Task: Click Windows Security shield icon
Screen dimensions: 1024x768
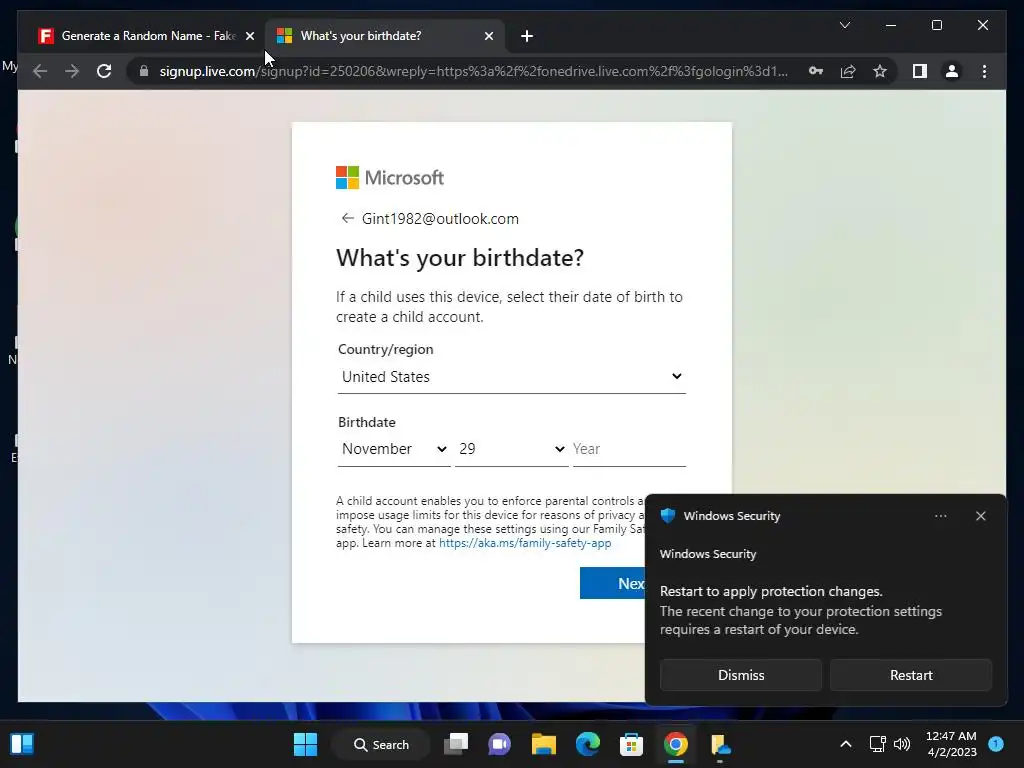Action: point(667,515)
